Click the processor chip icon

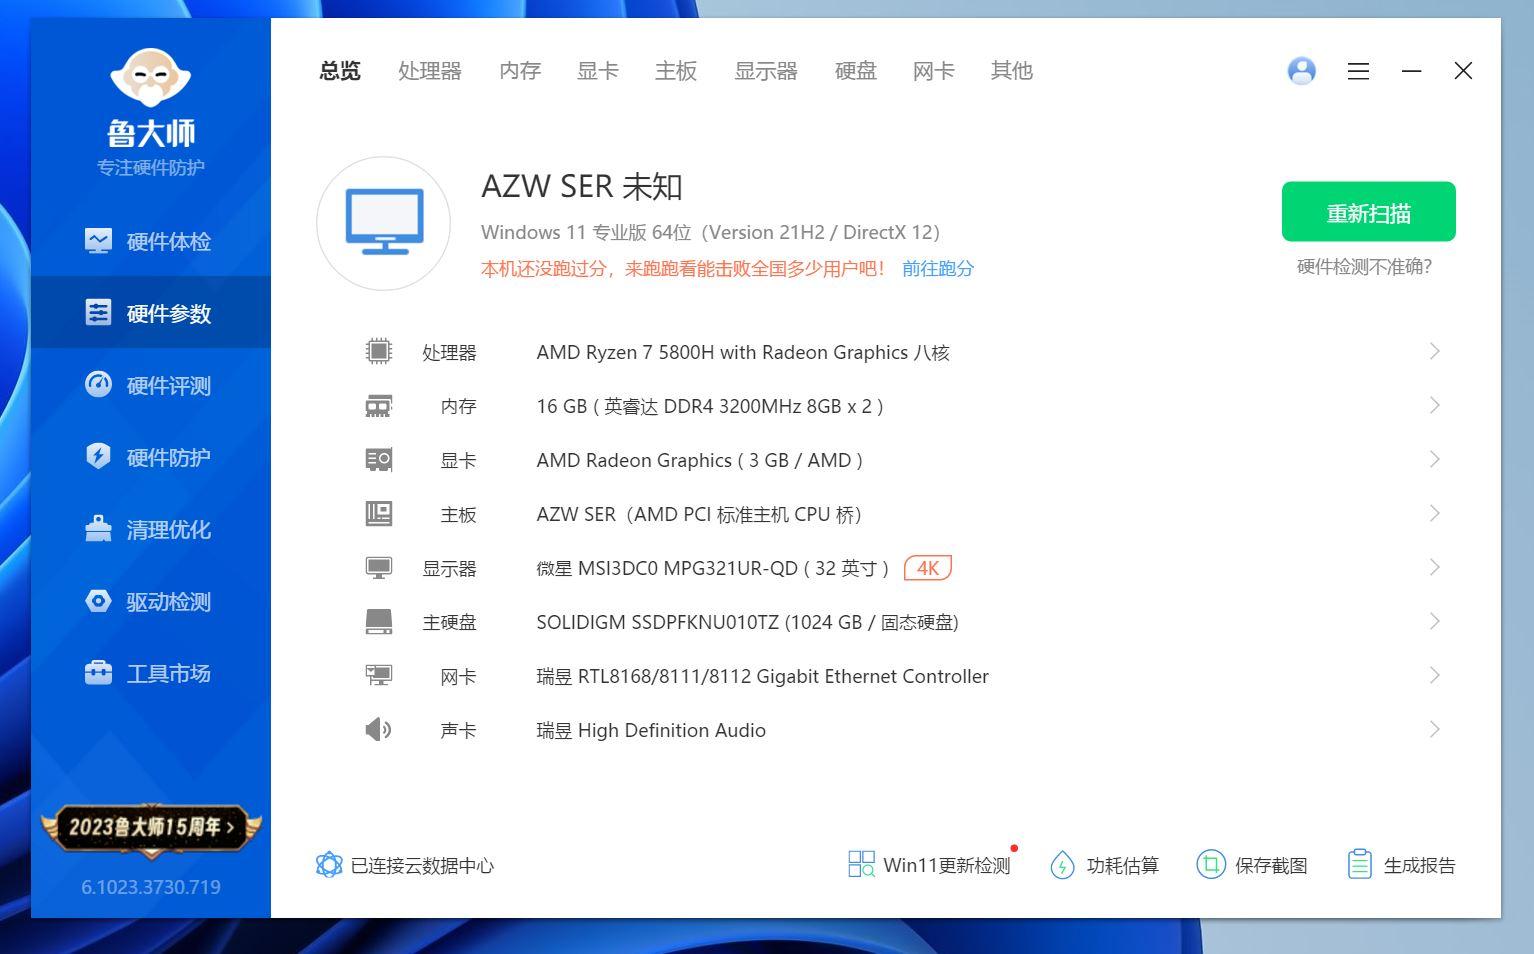coord(378,351)
